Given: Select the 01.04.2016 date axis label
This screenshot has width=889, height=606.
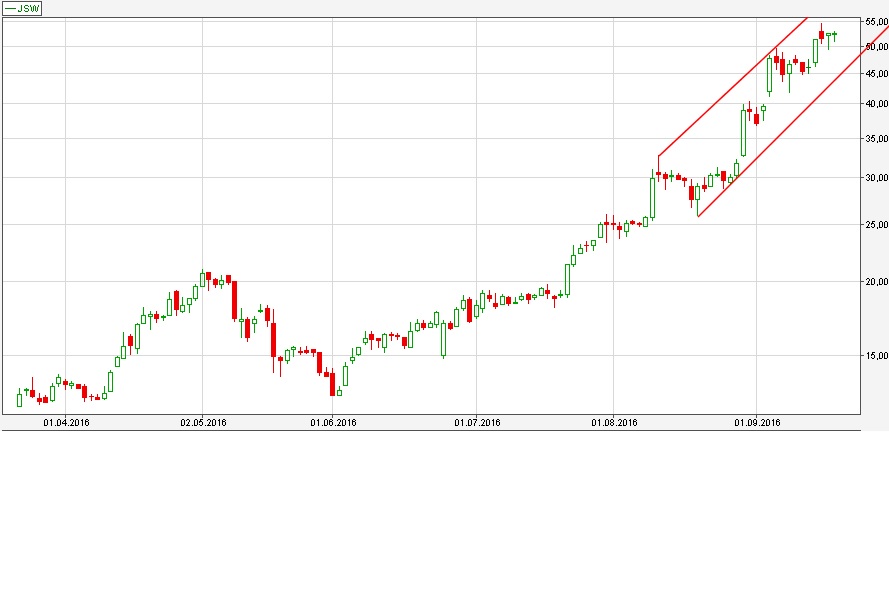Looking at the screenshot, I should click(66, 423).
